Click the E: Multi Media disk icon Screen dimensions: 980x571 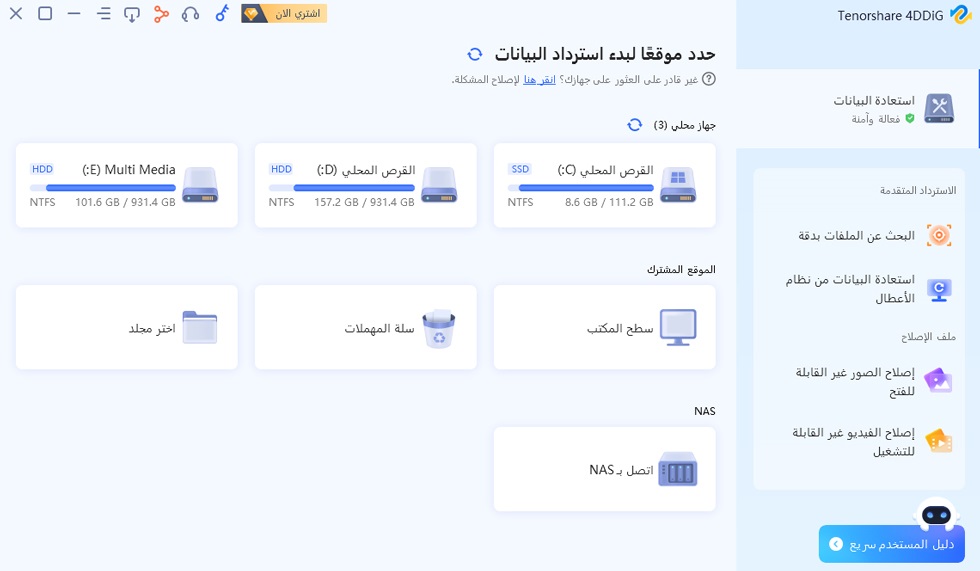point(200,185)
